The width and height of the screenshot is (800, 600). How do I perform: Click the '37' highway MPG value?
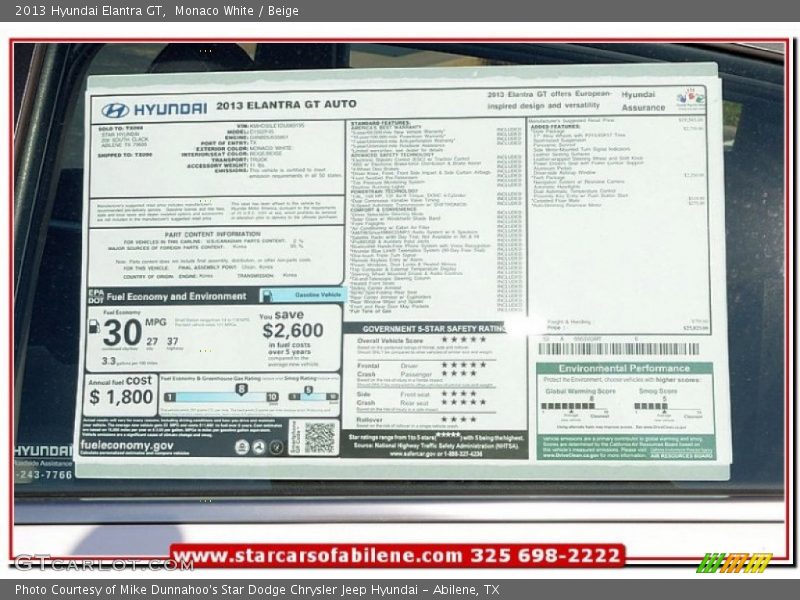pos(172,341)
